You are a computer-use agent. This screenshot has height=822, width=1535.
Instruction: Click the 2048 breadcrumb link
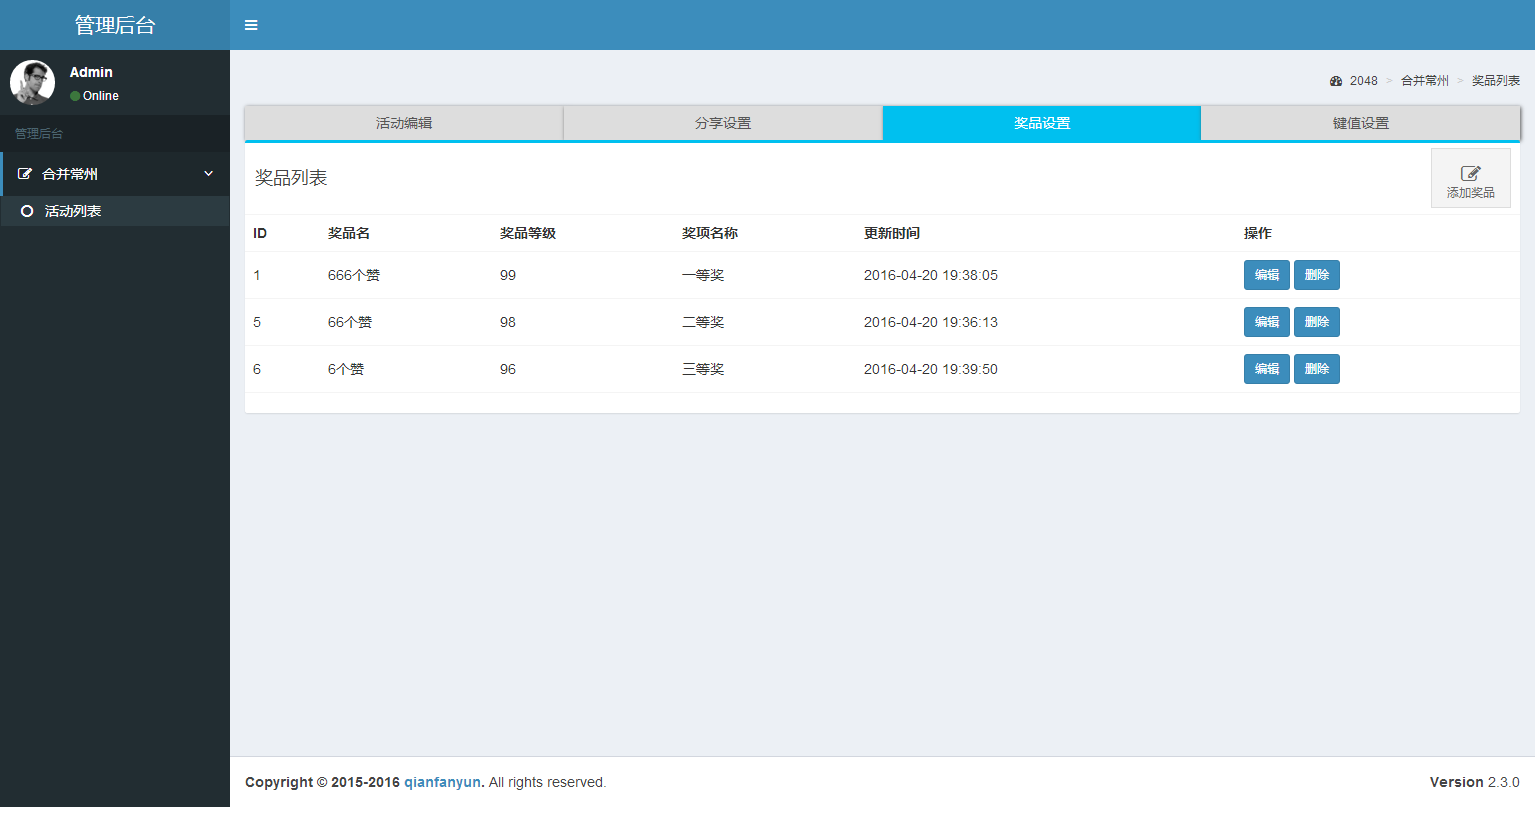1363,81
